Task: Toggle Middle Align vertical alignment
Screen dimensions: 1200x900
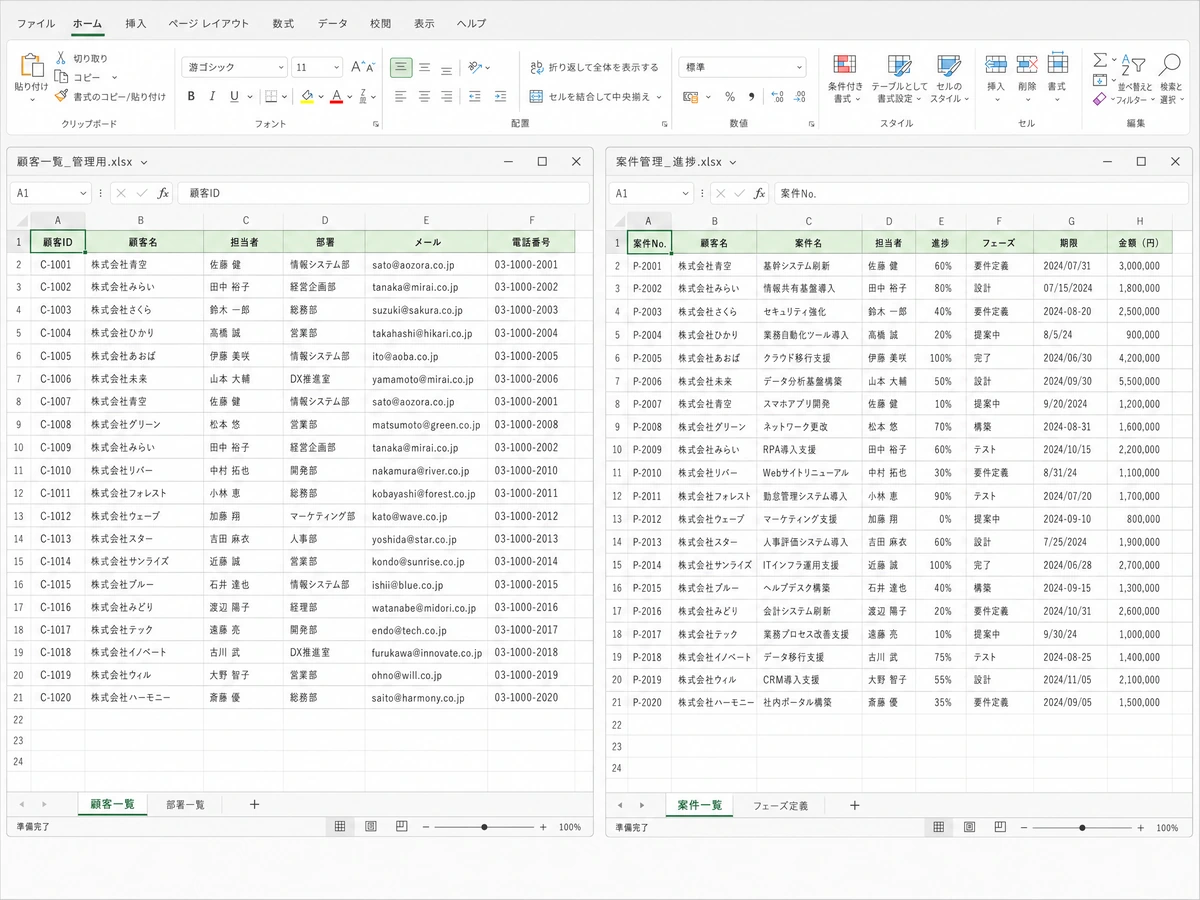Action: tap(424, 67)
